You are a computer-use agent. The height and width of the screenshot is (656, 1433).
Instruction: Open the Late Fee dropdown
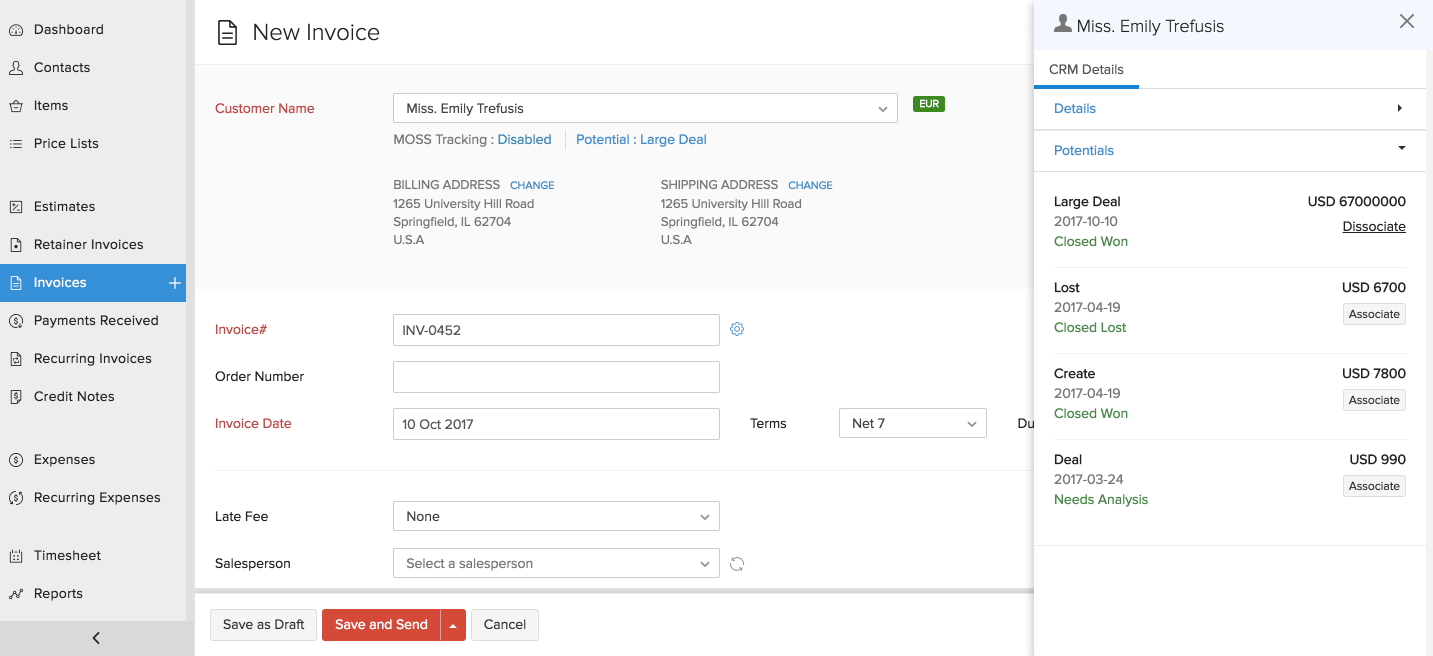pos(555,516)
